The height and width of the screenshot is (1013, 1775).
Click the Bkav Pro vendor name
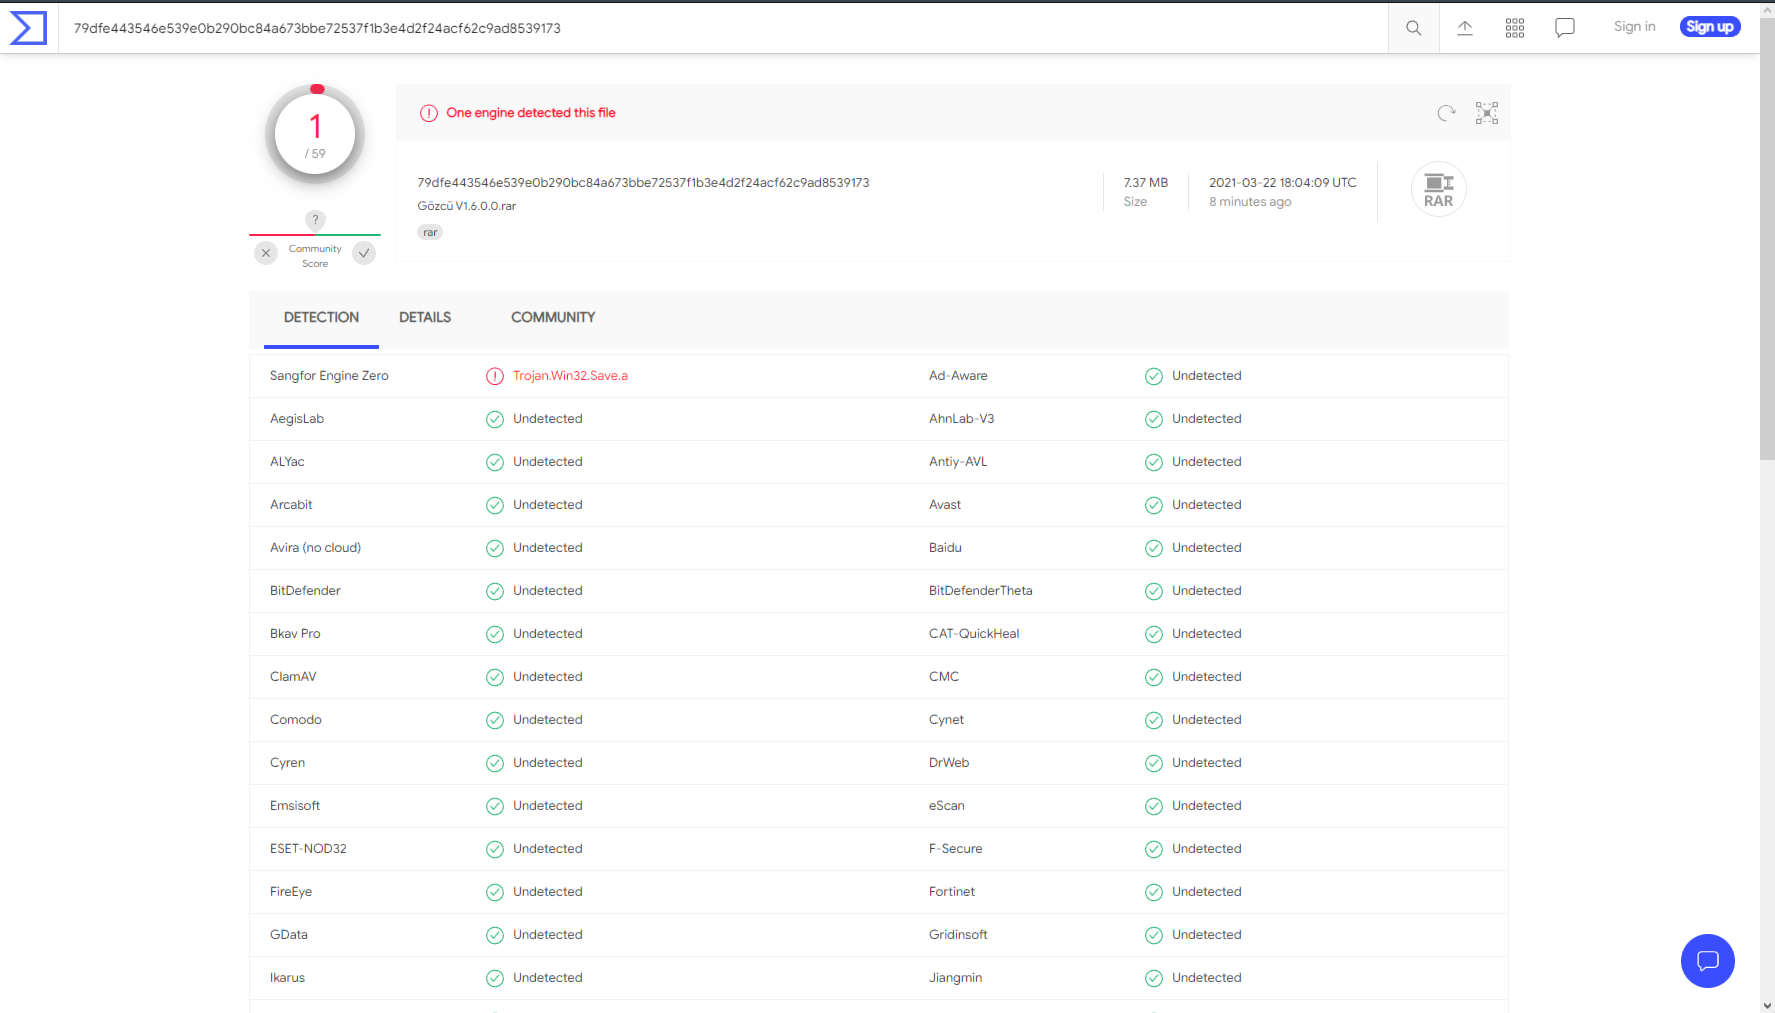[x=295, y=634]
